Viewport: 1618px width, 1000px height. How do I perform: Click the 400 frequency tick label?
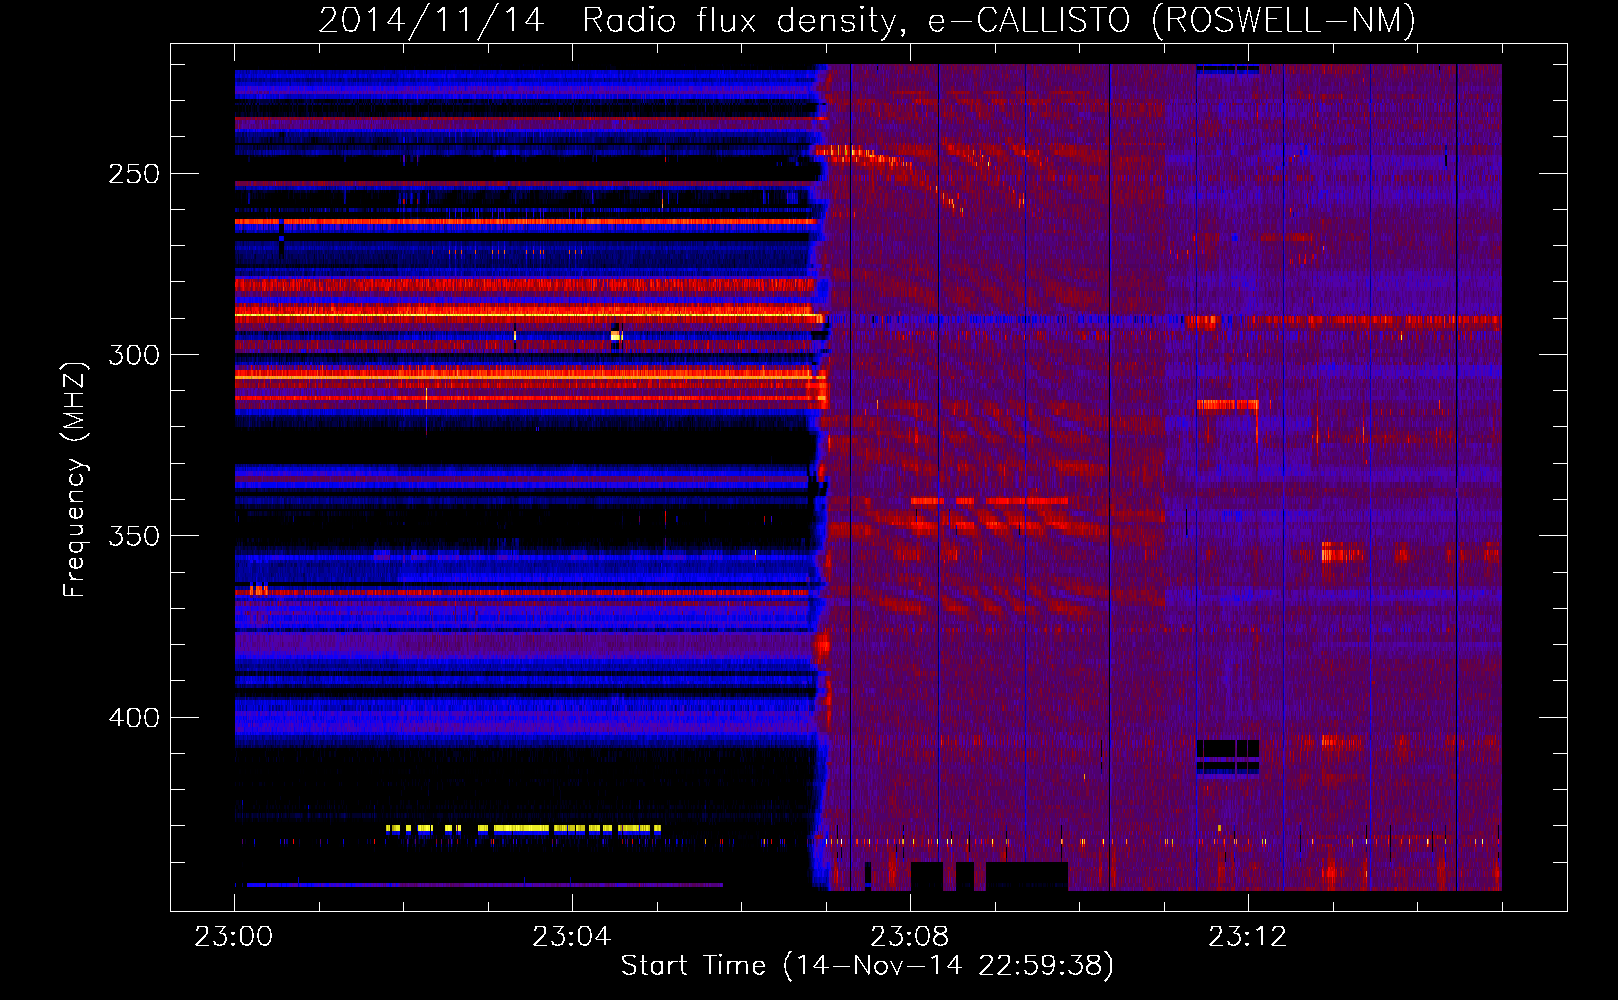(134, 718)
